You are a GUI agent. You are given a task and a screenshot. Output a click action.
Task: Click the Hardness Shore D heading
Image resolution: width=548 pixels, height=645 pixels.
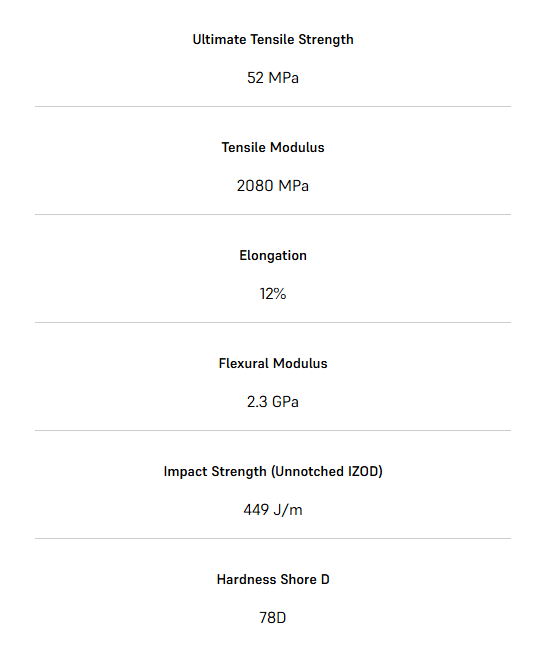tap(273, 579)
